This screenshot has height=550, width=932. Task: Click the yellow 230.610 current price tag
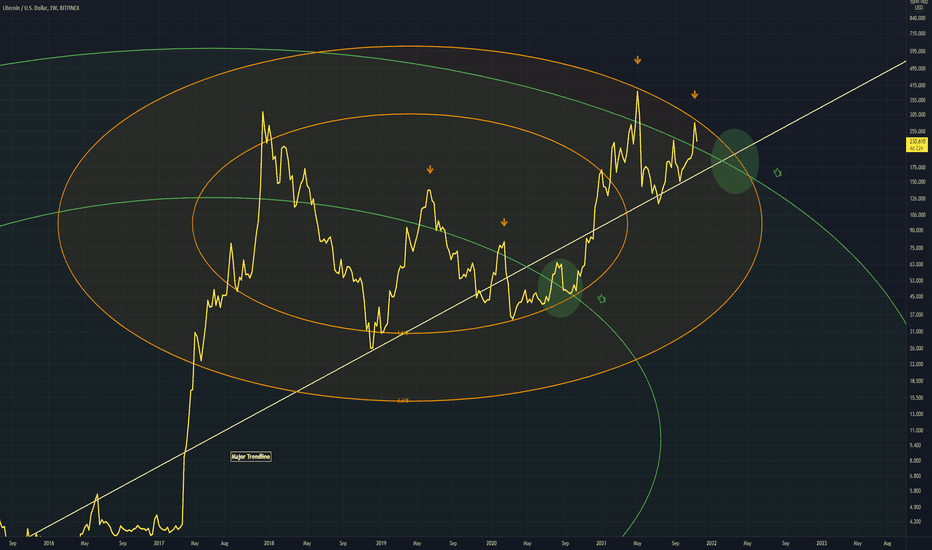[x=917, y=144]
